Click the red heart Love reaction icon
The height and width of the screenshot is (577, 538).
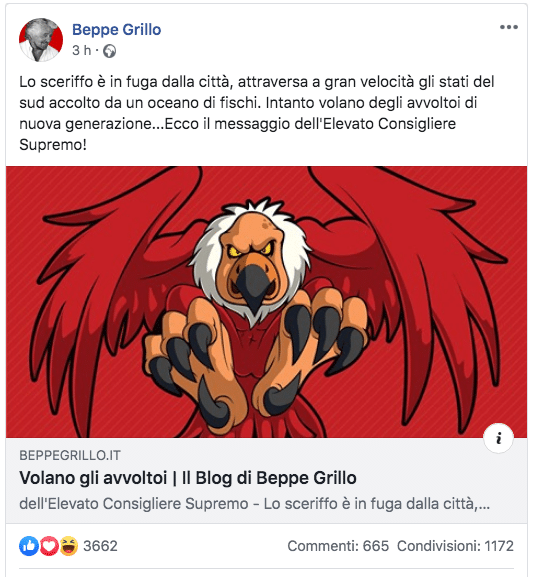[49, 546]
